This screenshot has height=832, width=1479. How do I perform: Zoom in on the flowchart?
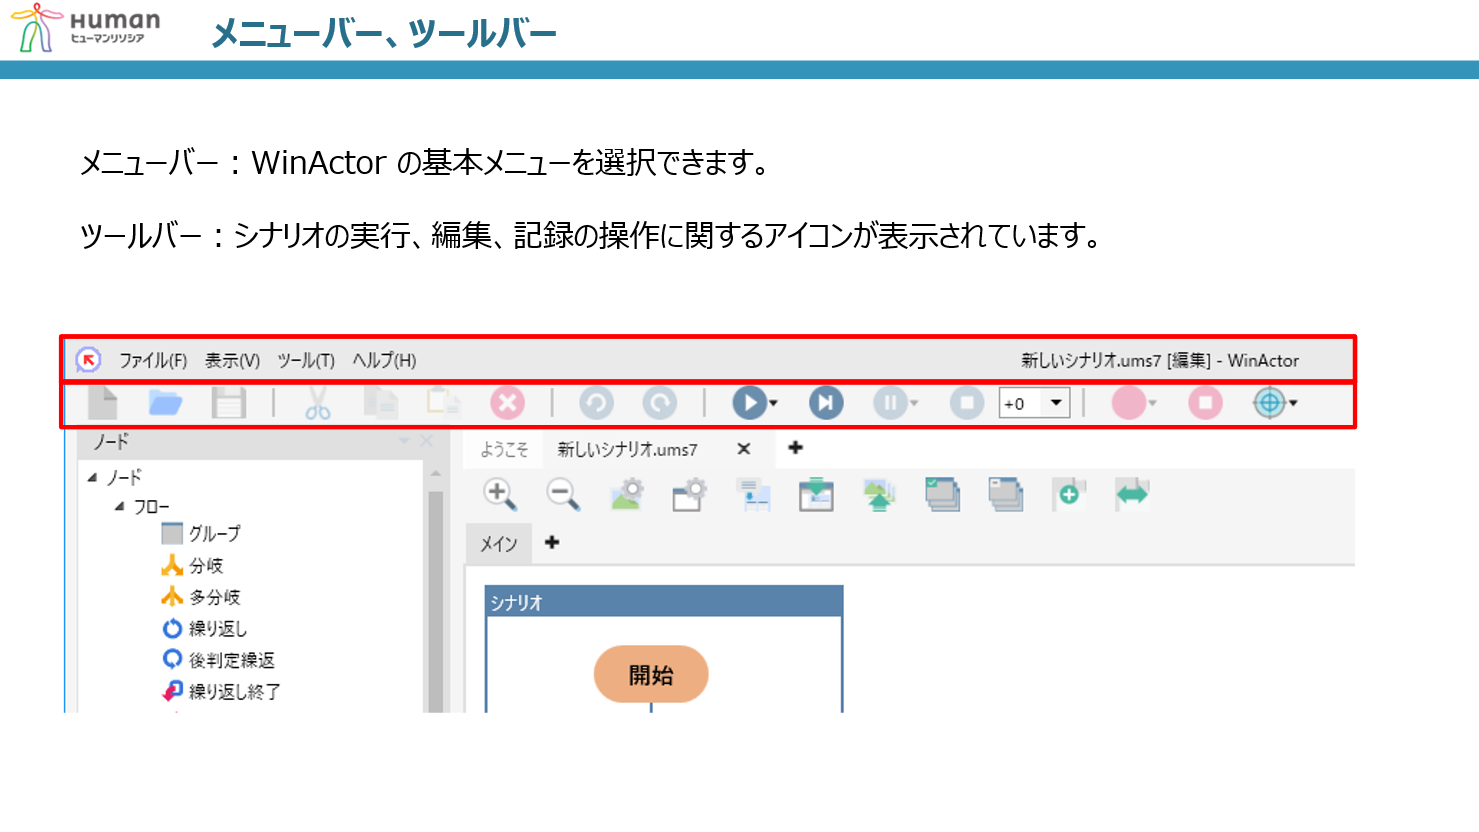tap(498, 494)
